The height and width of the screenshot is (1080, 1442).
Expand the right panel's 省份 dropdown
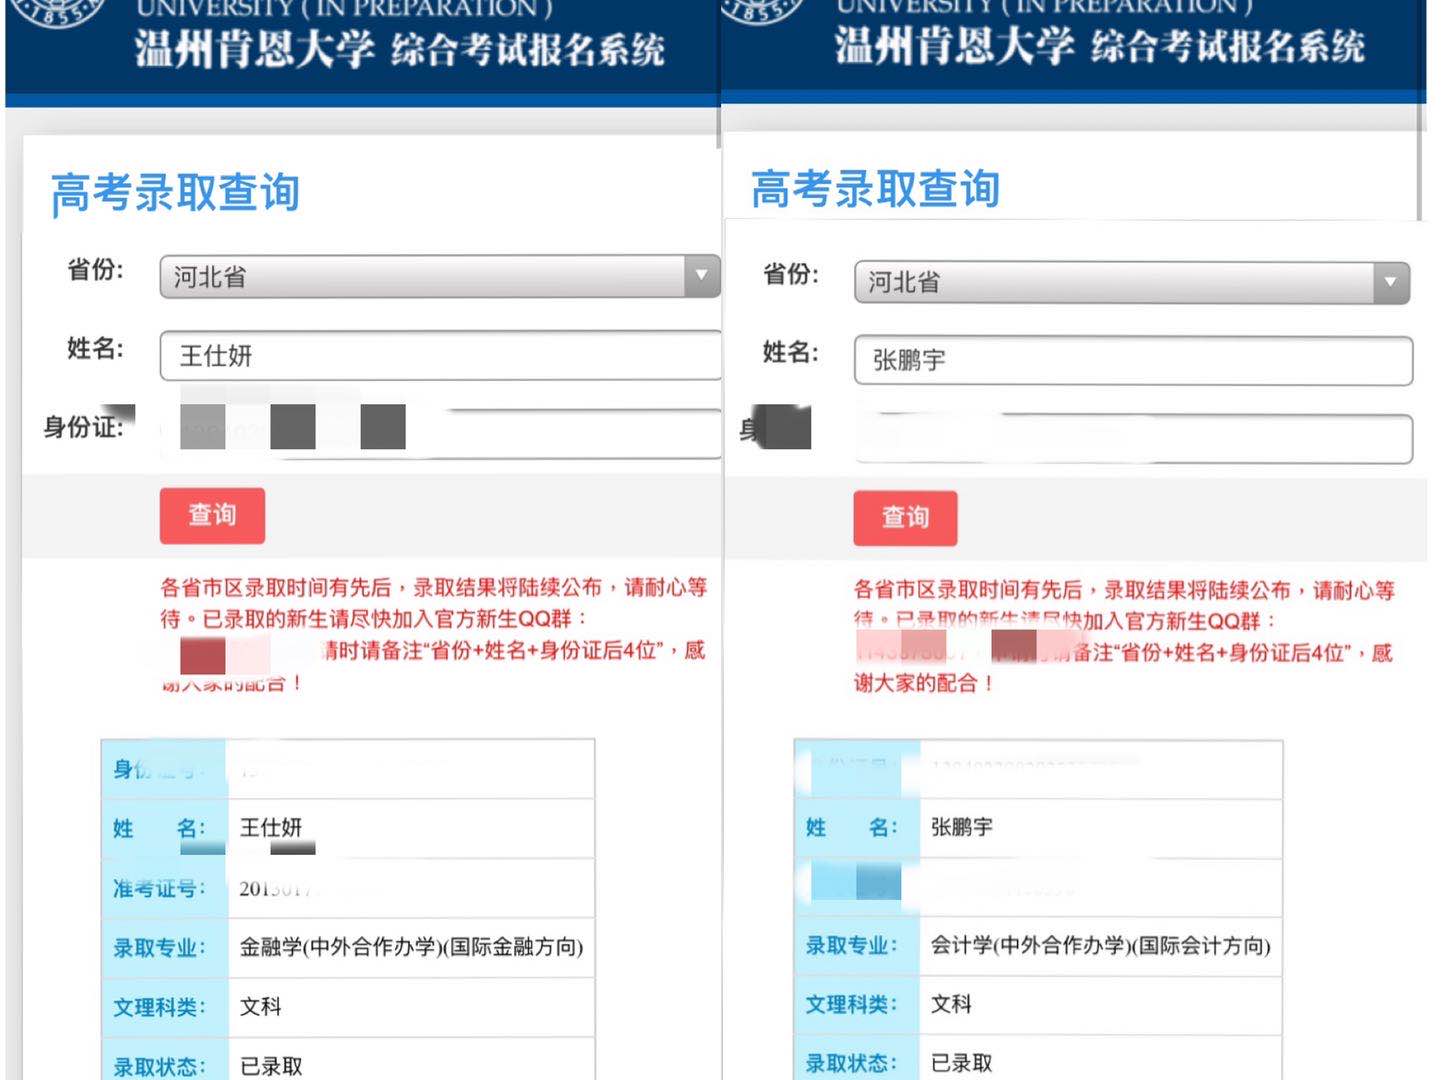(1390, 282)
